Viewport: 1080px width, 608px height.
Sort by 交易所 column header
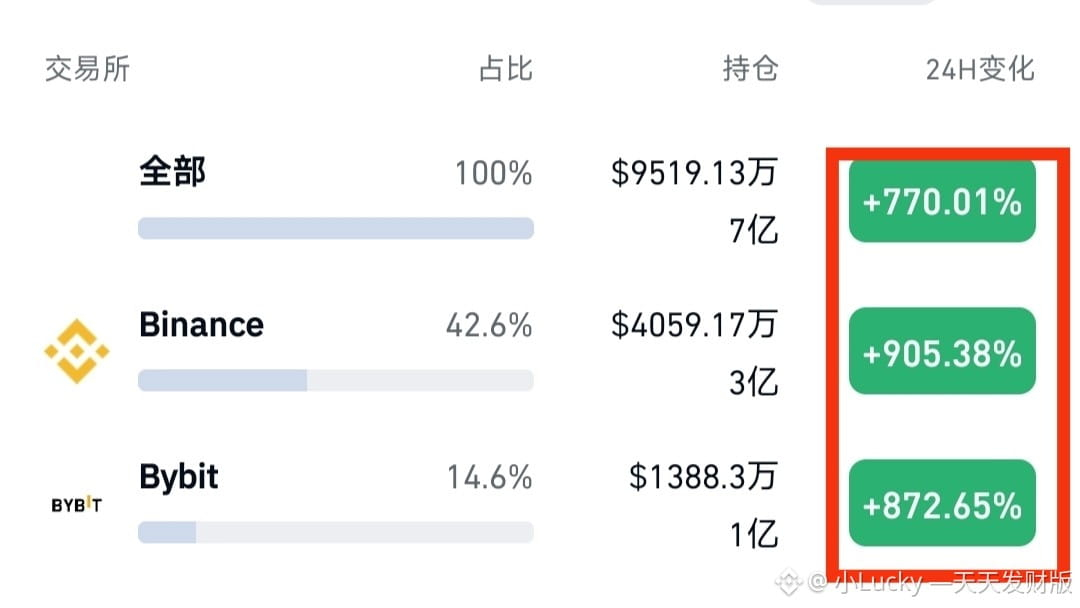[x=87, y=69]
